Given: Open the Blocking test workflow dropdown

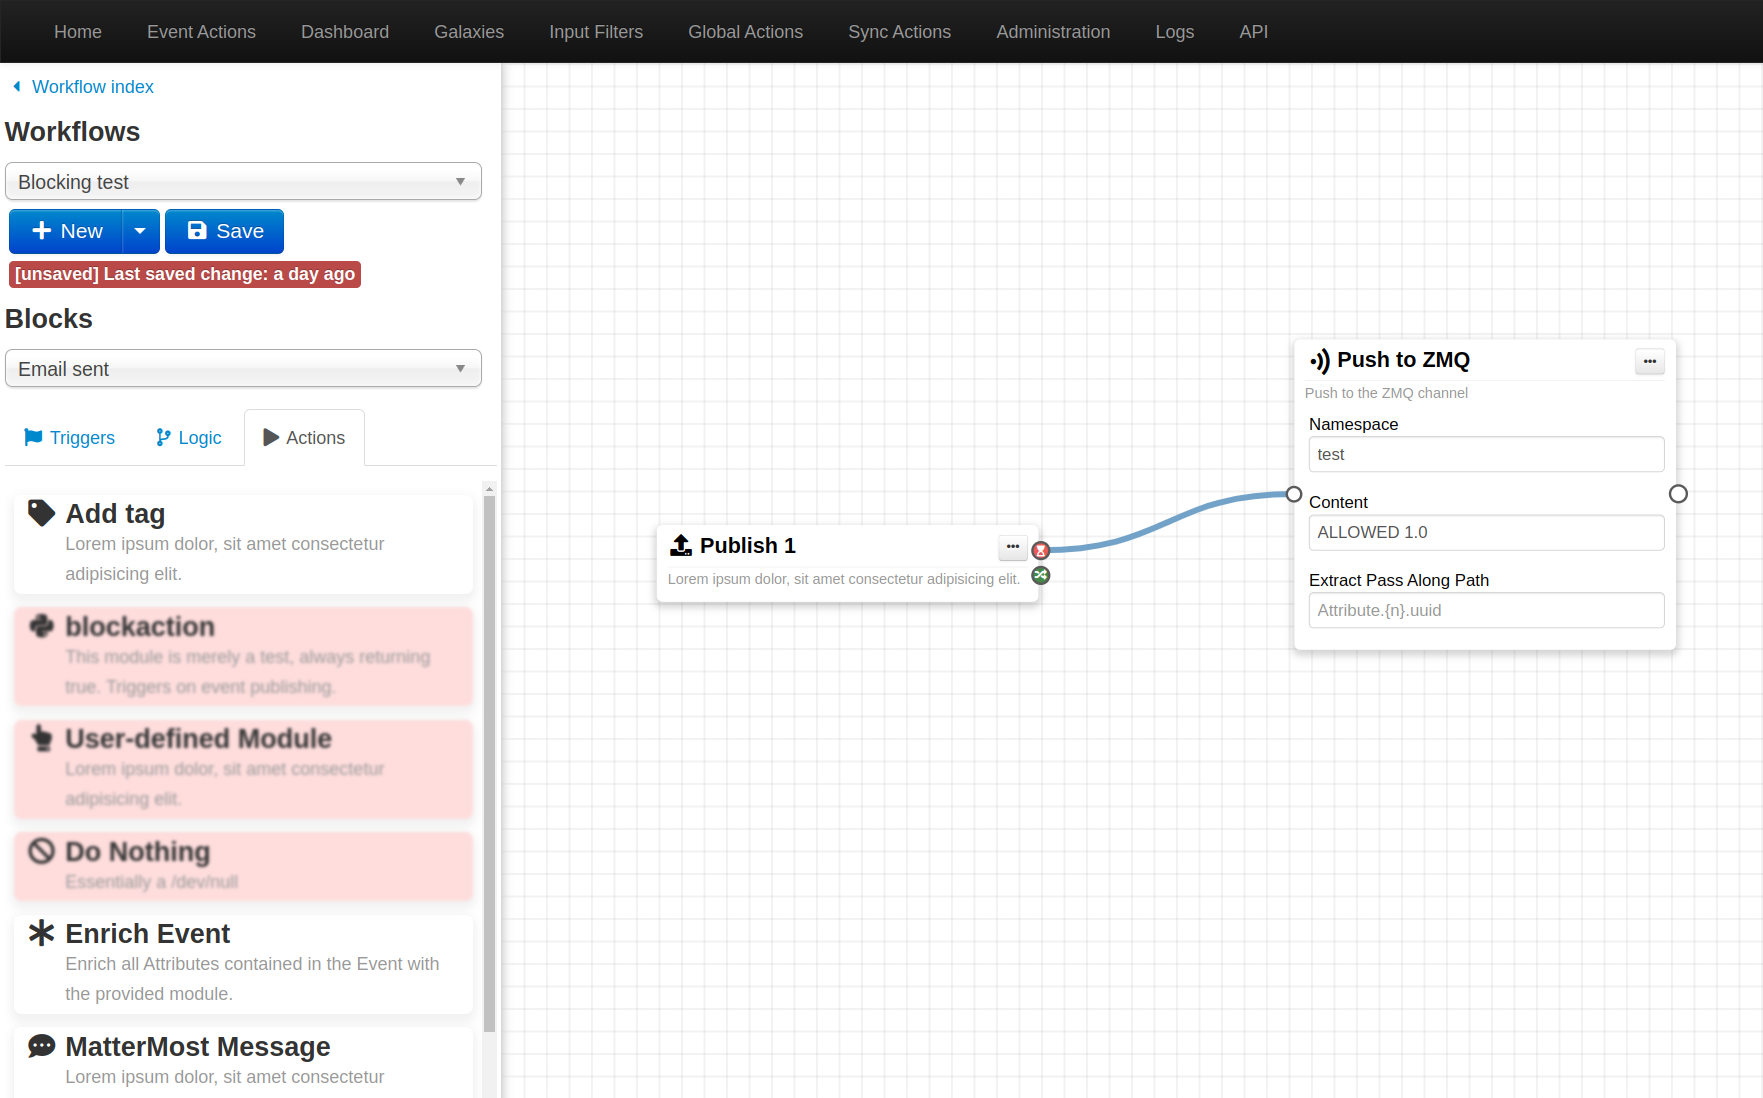Looking at the screenshot, I should 243,182.
